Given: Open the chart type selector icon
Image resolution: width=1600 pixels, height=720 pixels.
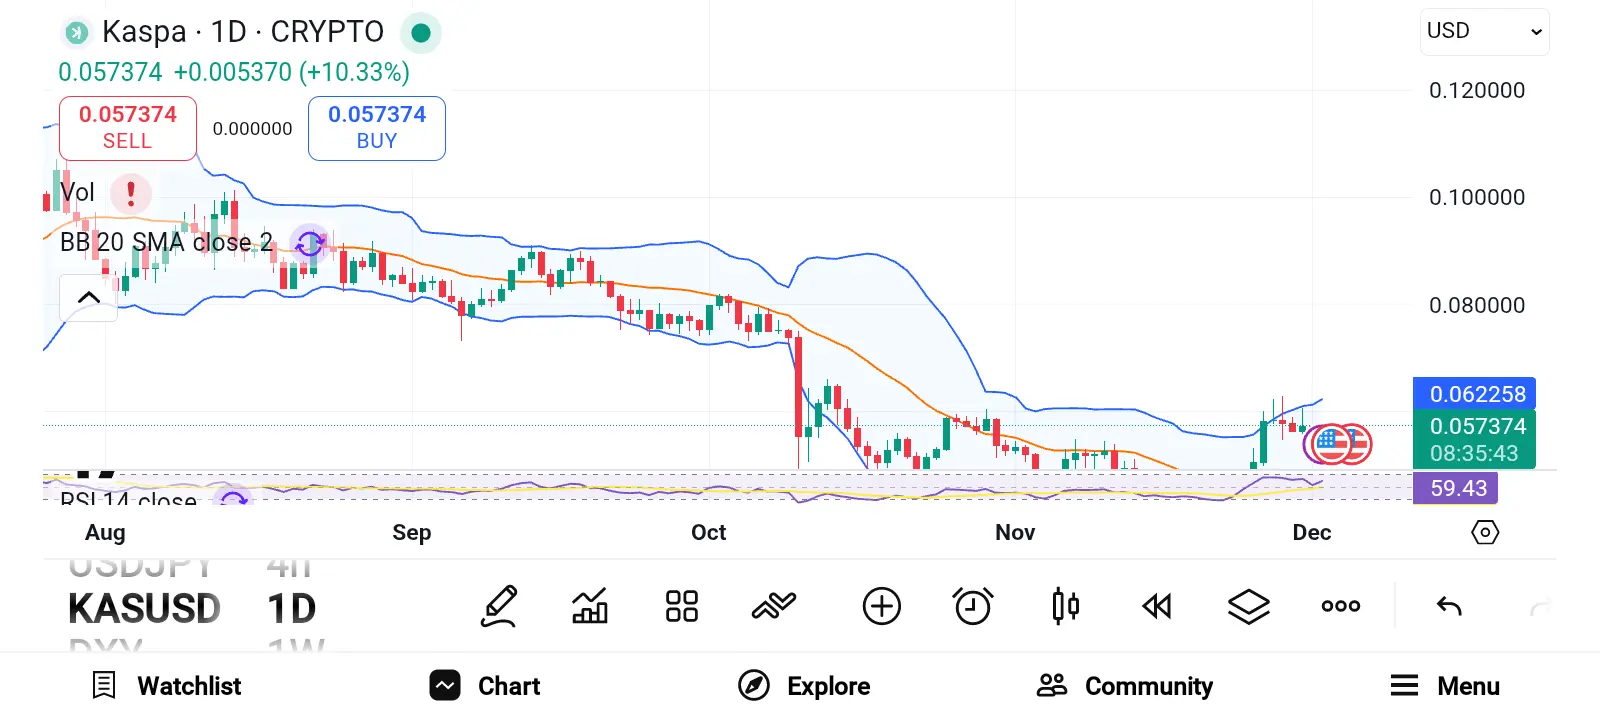Looking at the screenshot, I should tap(589, 605).
